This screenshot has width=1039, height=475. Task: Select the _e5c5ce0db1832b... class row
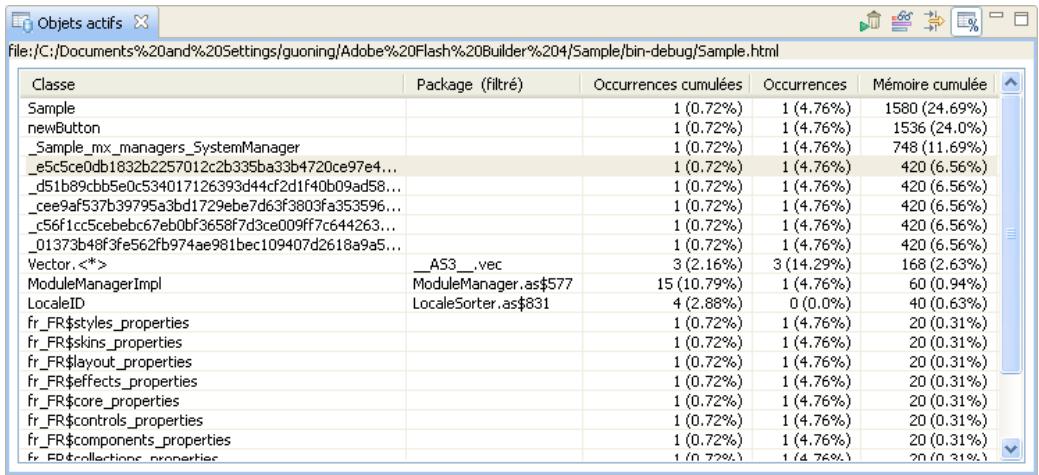[x=511, y=166]
